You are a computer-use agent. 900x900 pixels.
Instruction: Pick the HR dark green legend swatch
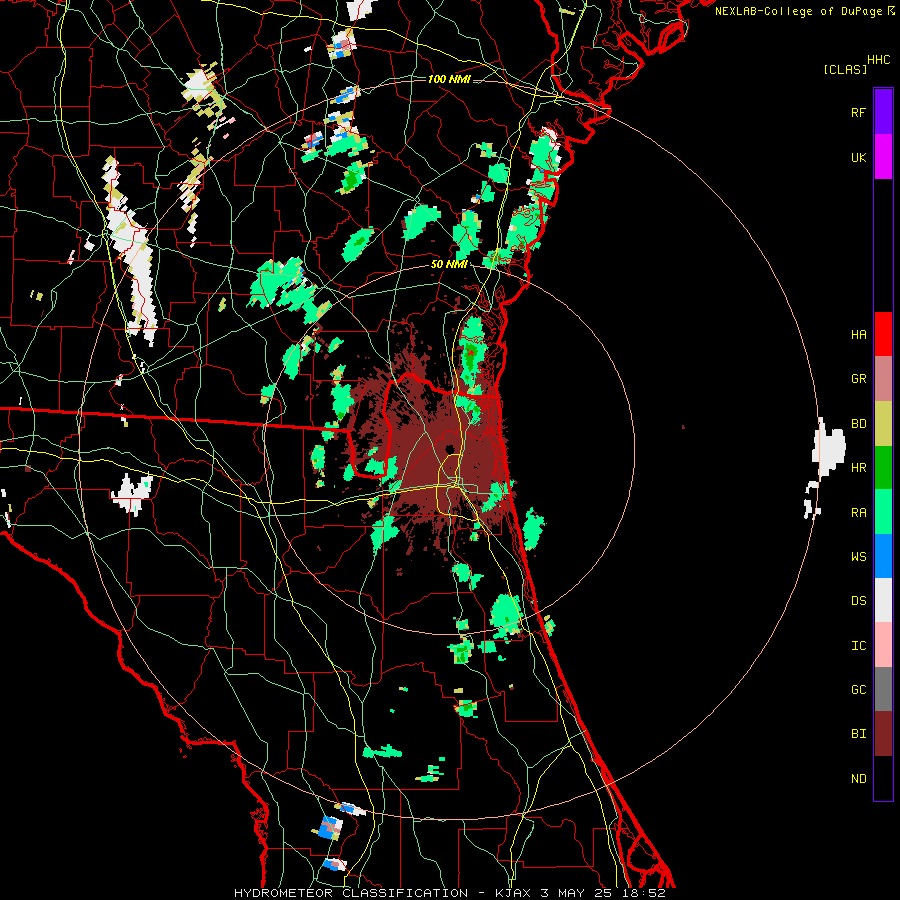tap(883, 468)
